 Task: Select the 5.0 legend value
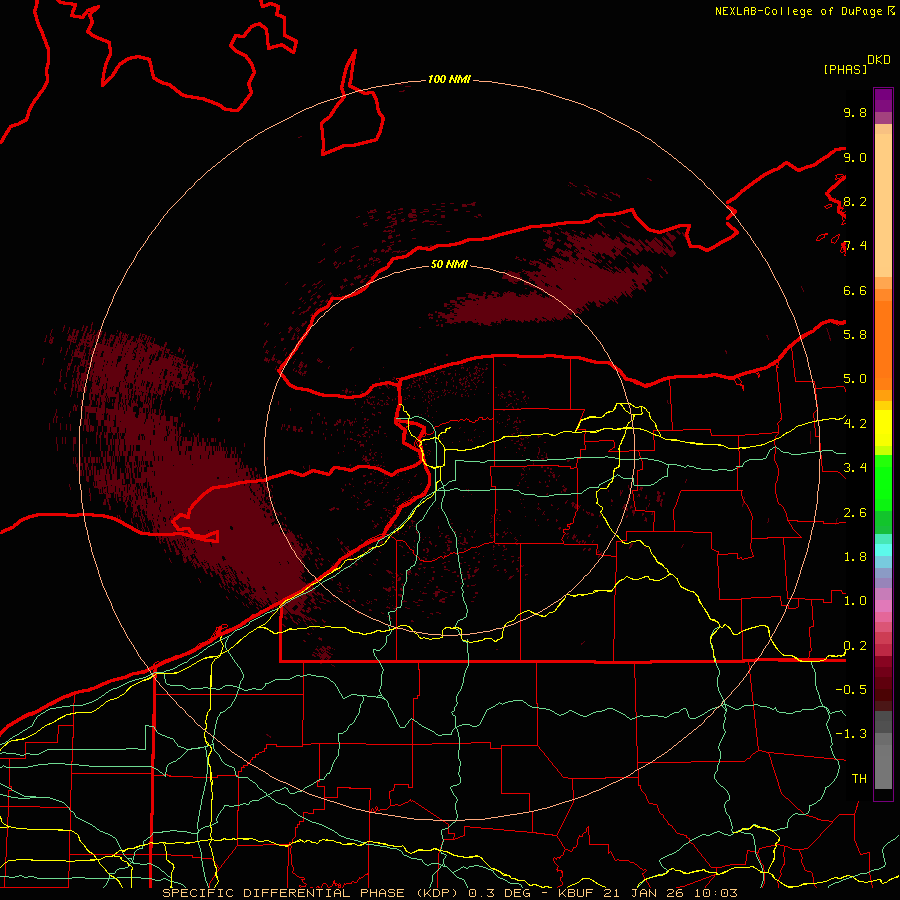tap(855, 379)
